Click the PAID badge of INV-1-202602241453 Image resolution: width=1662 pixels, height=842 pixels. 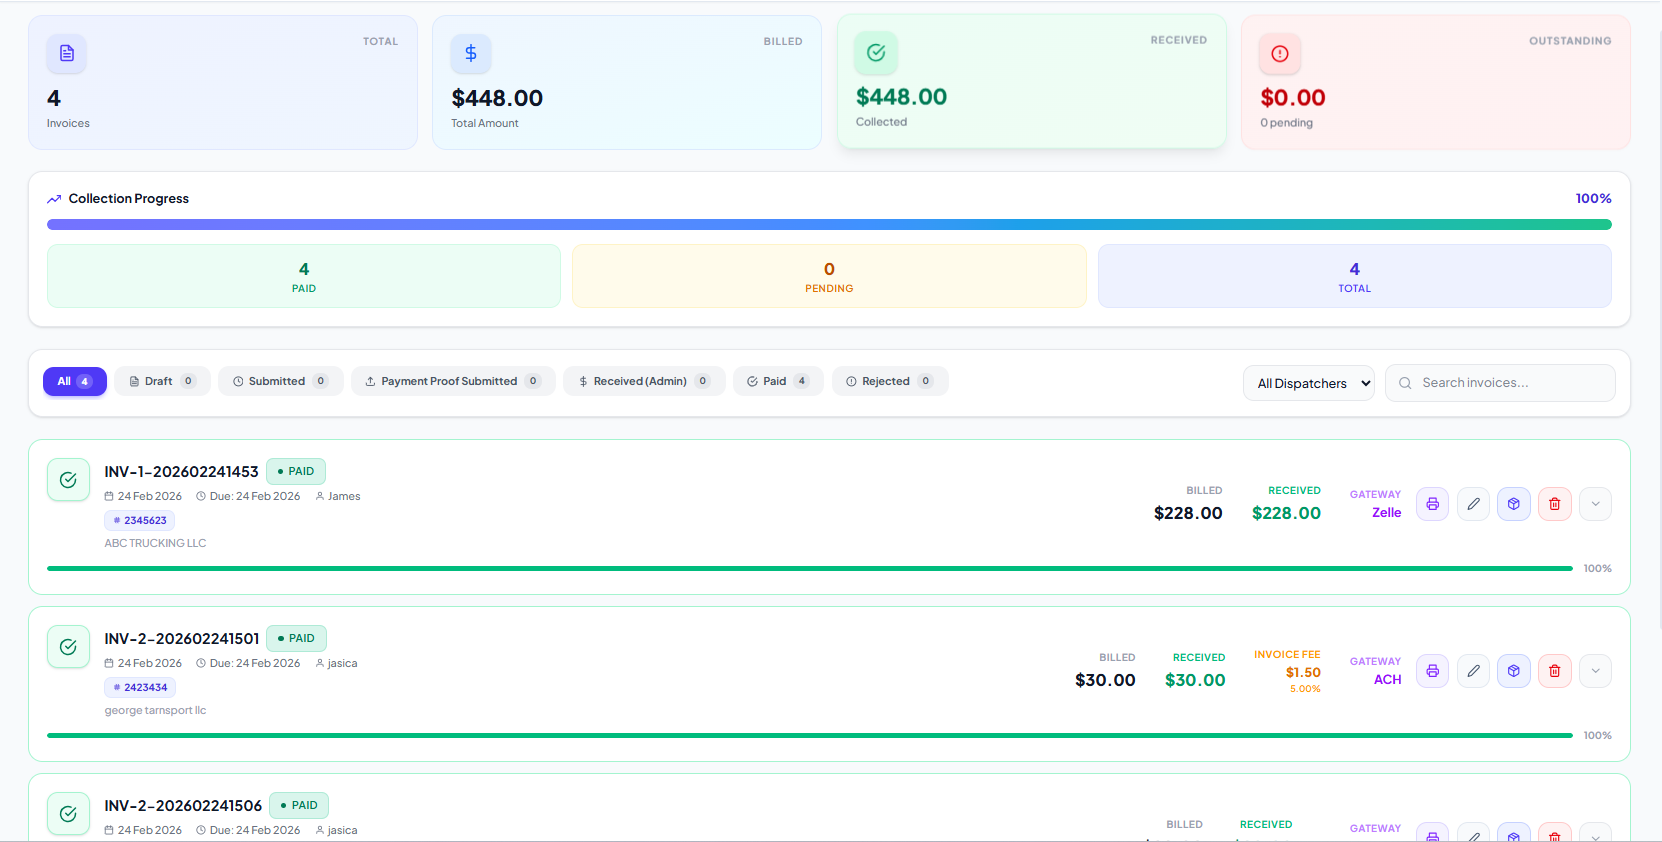tap(296, 471)
